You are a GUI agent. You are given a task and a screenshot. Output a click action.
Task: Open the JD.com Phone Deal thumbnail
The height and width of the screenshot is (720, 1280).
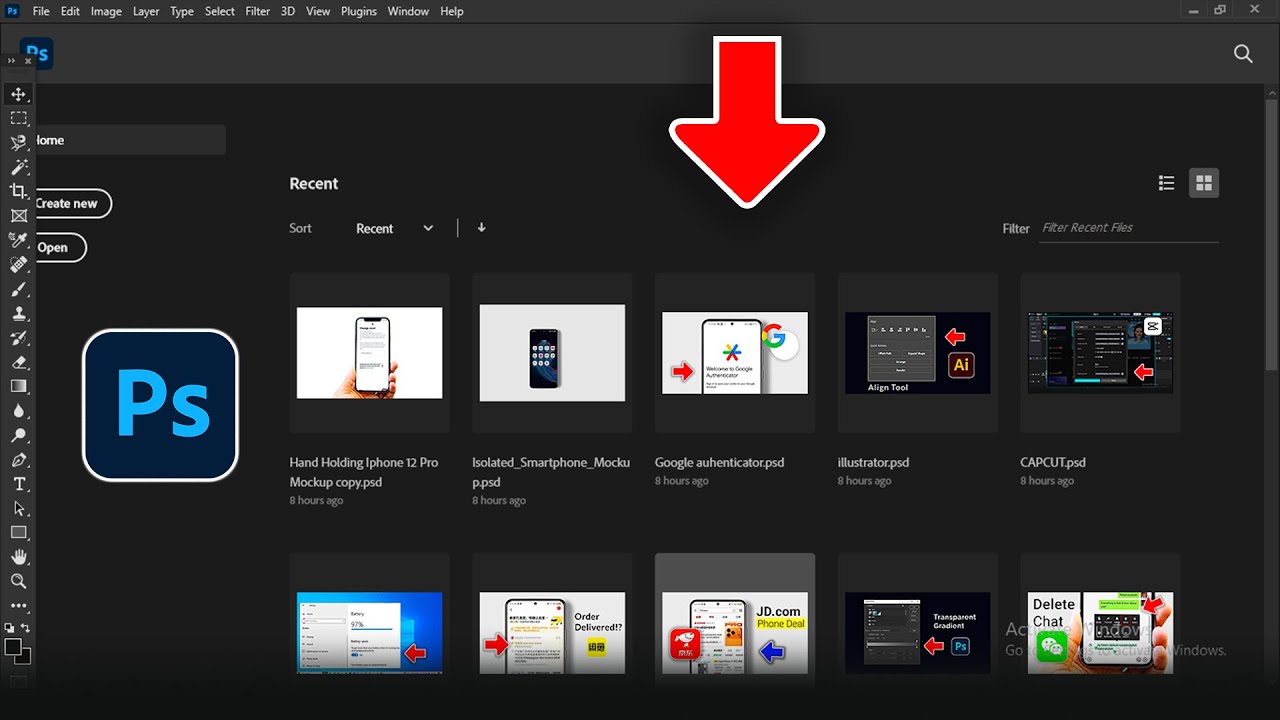735,632
